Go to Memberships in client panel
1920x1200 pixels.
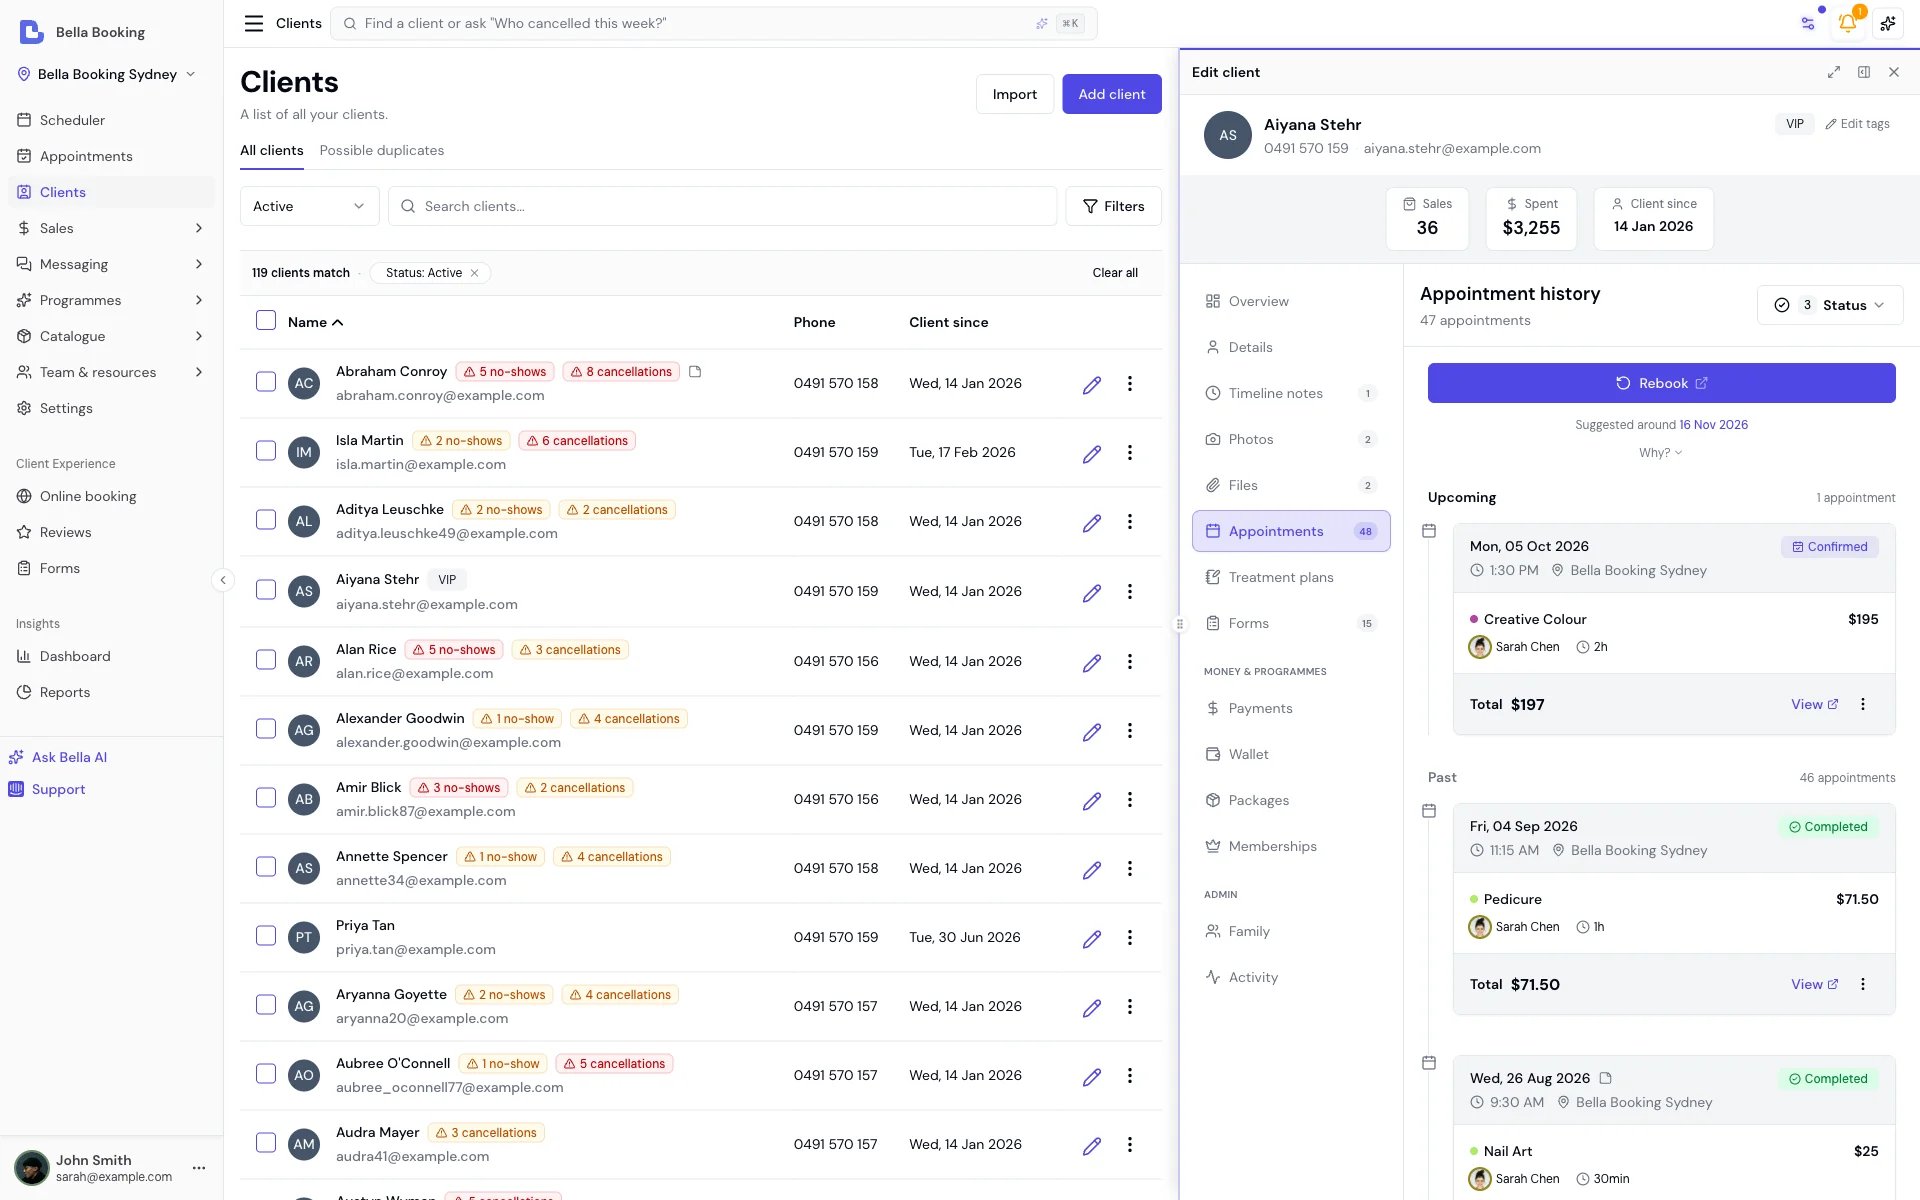1291,846
